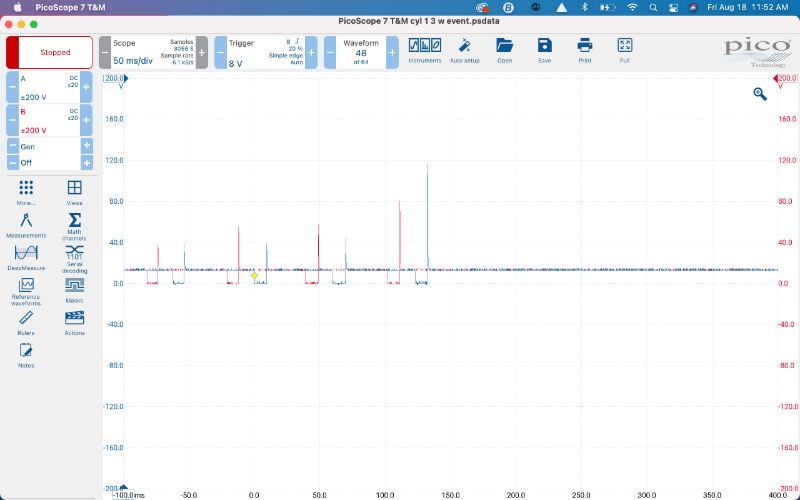800x500 pixels.
Task: Click the zoom magnifier on the graph
Action: pos(760,93)
